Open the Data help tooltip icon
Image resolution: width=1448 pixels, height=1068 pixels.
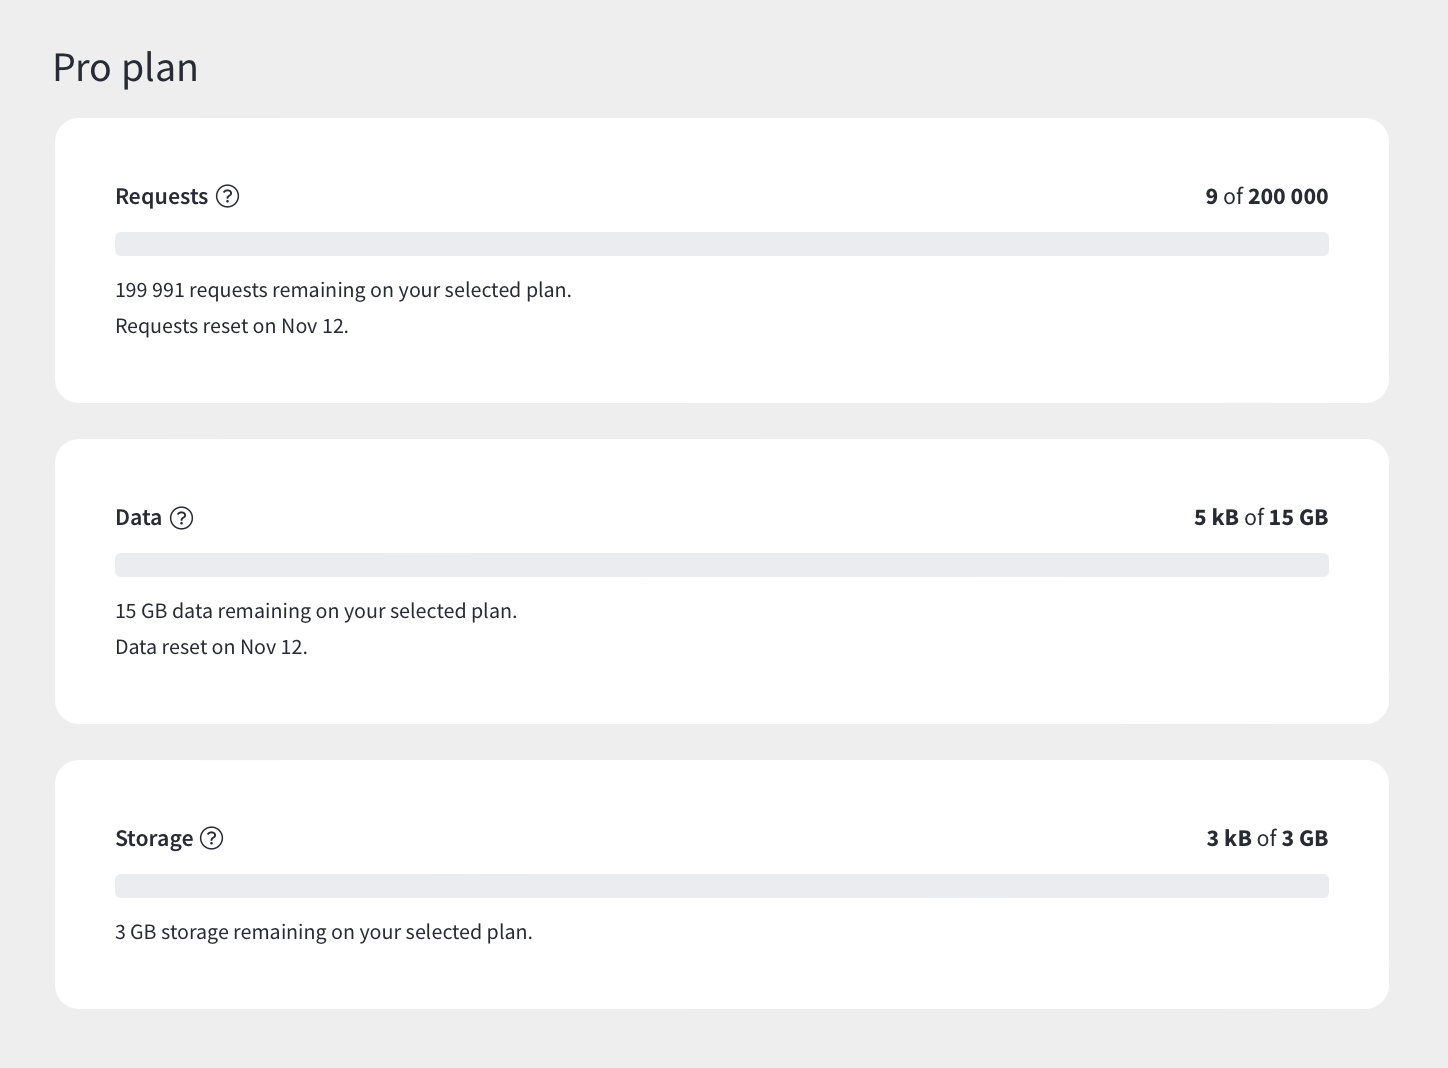point(181,518)
